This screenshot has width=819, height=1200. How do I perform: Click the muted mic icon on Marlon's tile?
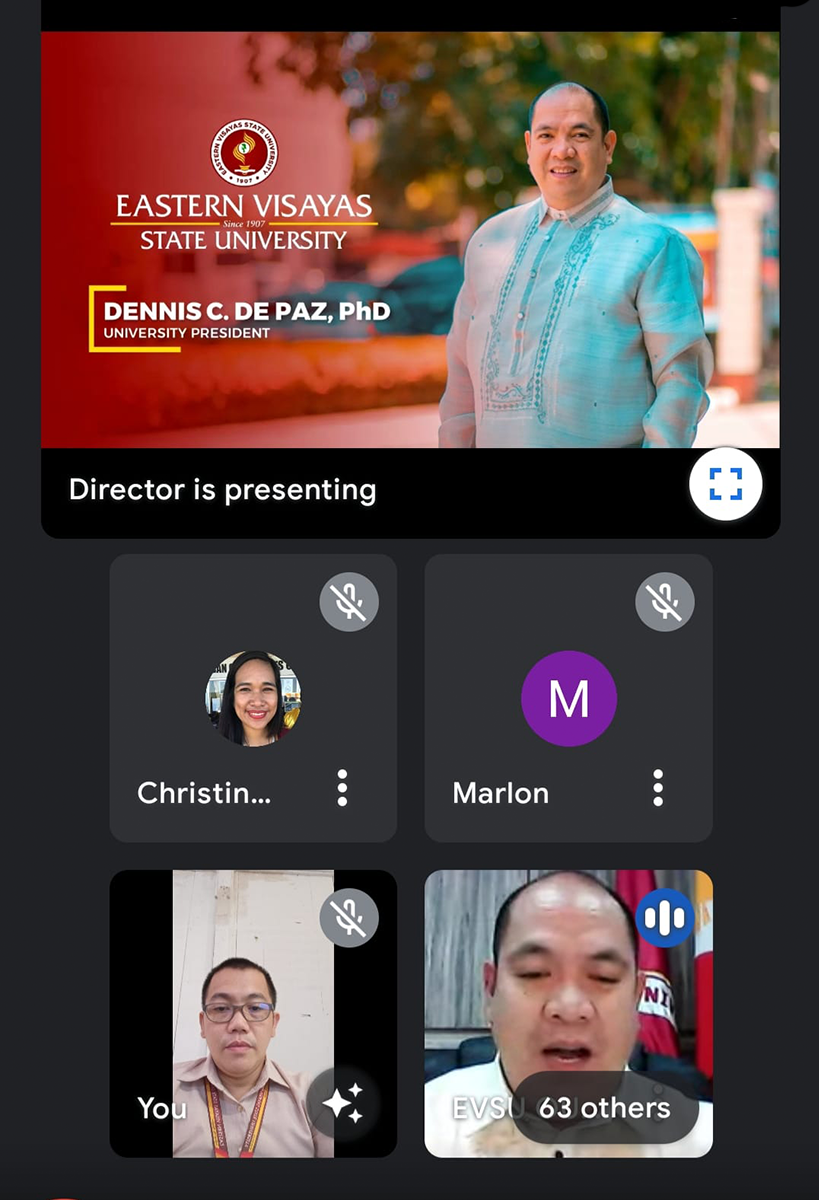pyautogui.click(x=665, y=602)
